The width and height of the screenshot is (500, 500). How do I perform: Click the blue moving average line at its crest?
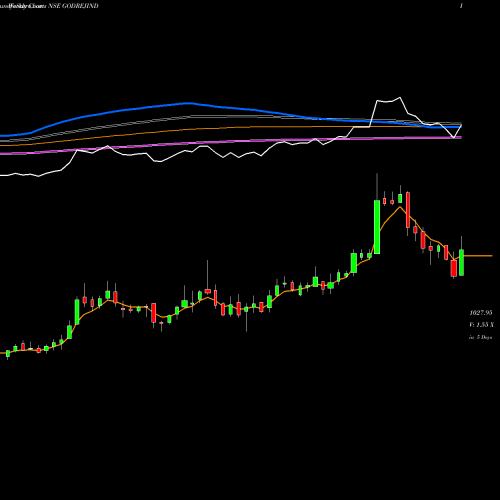point(188,103)
